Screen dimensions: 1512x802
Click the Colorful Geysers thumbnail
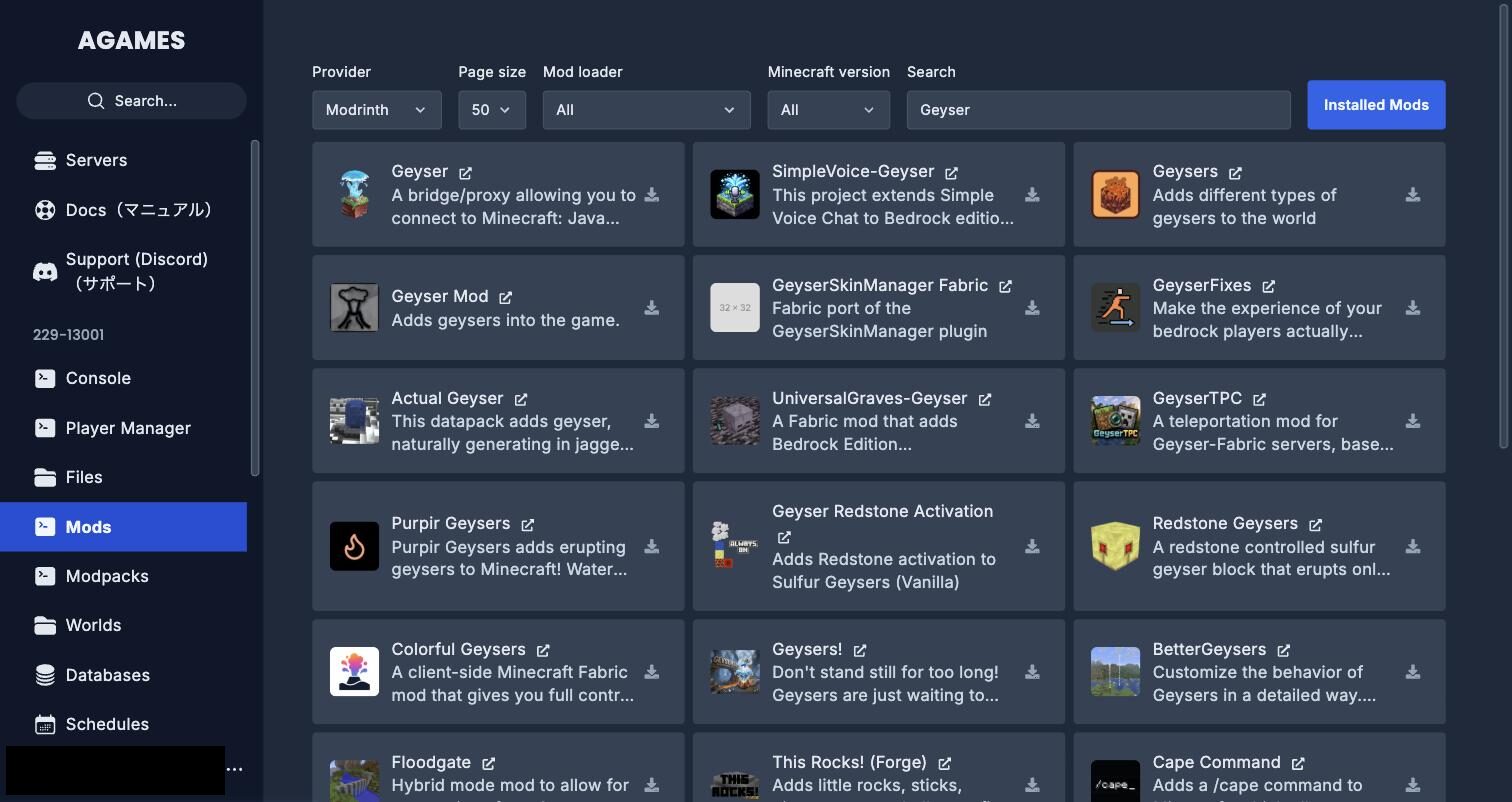[354, 671]
